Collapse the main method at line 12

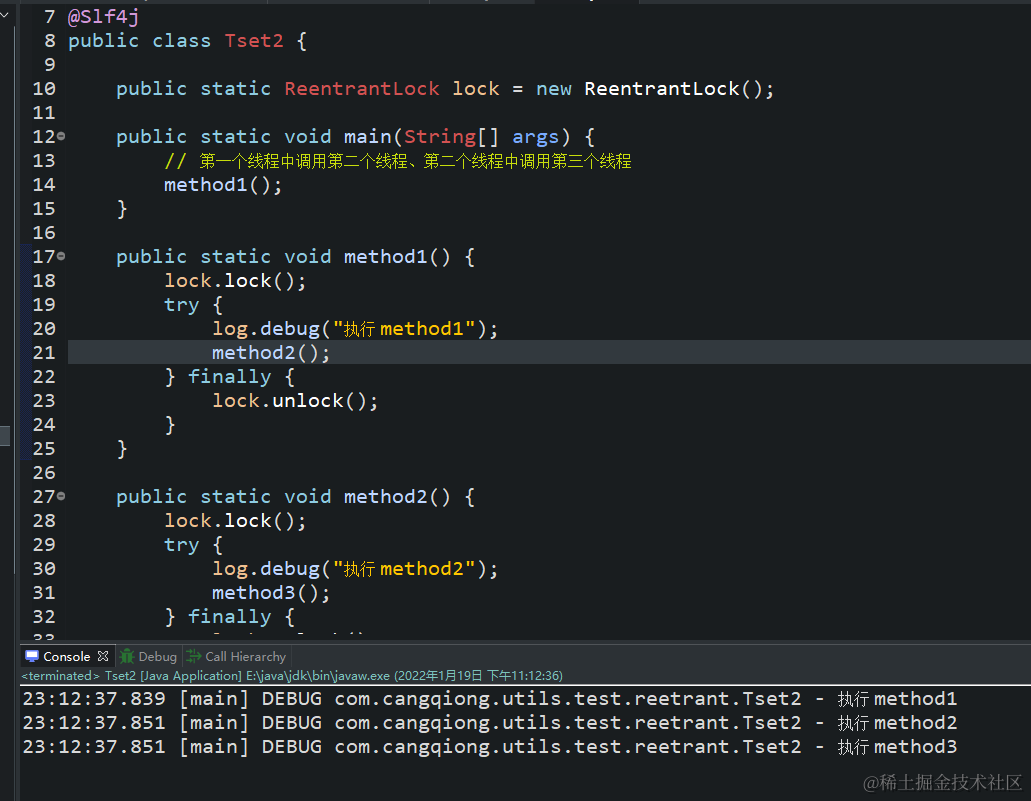[61, 136]
